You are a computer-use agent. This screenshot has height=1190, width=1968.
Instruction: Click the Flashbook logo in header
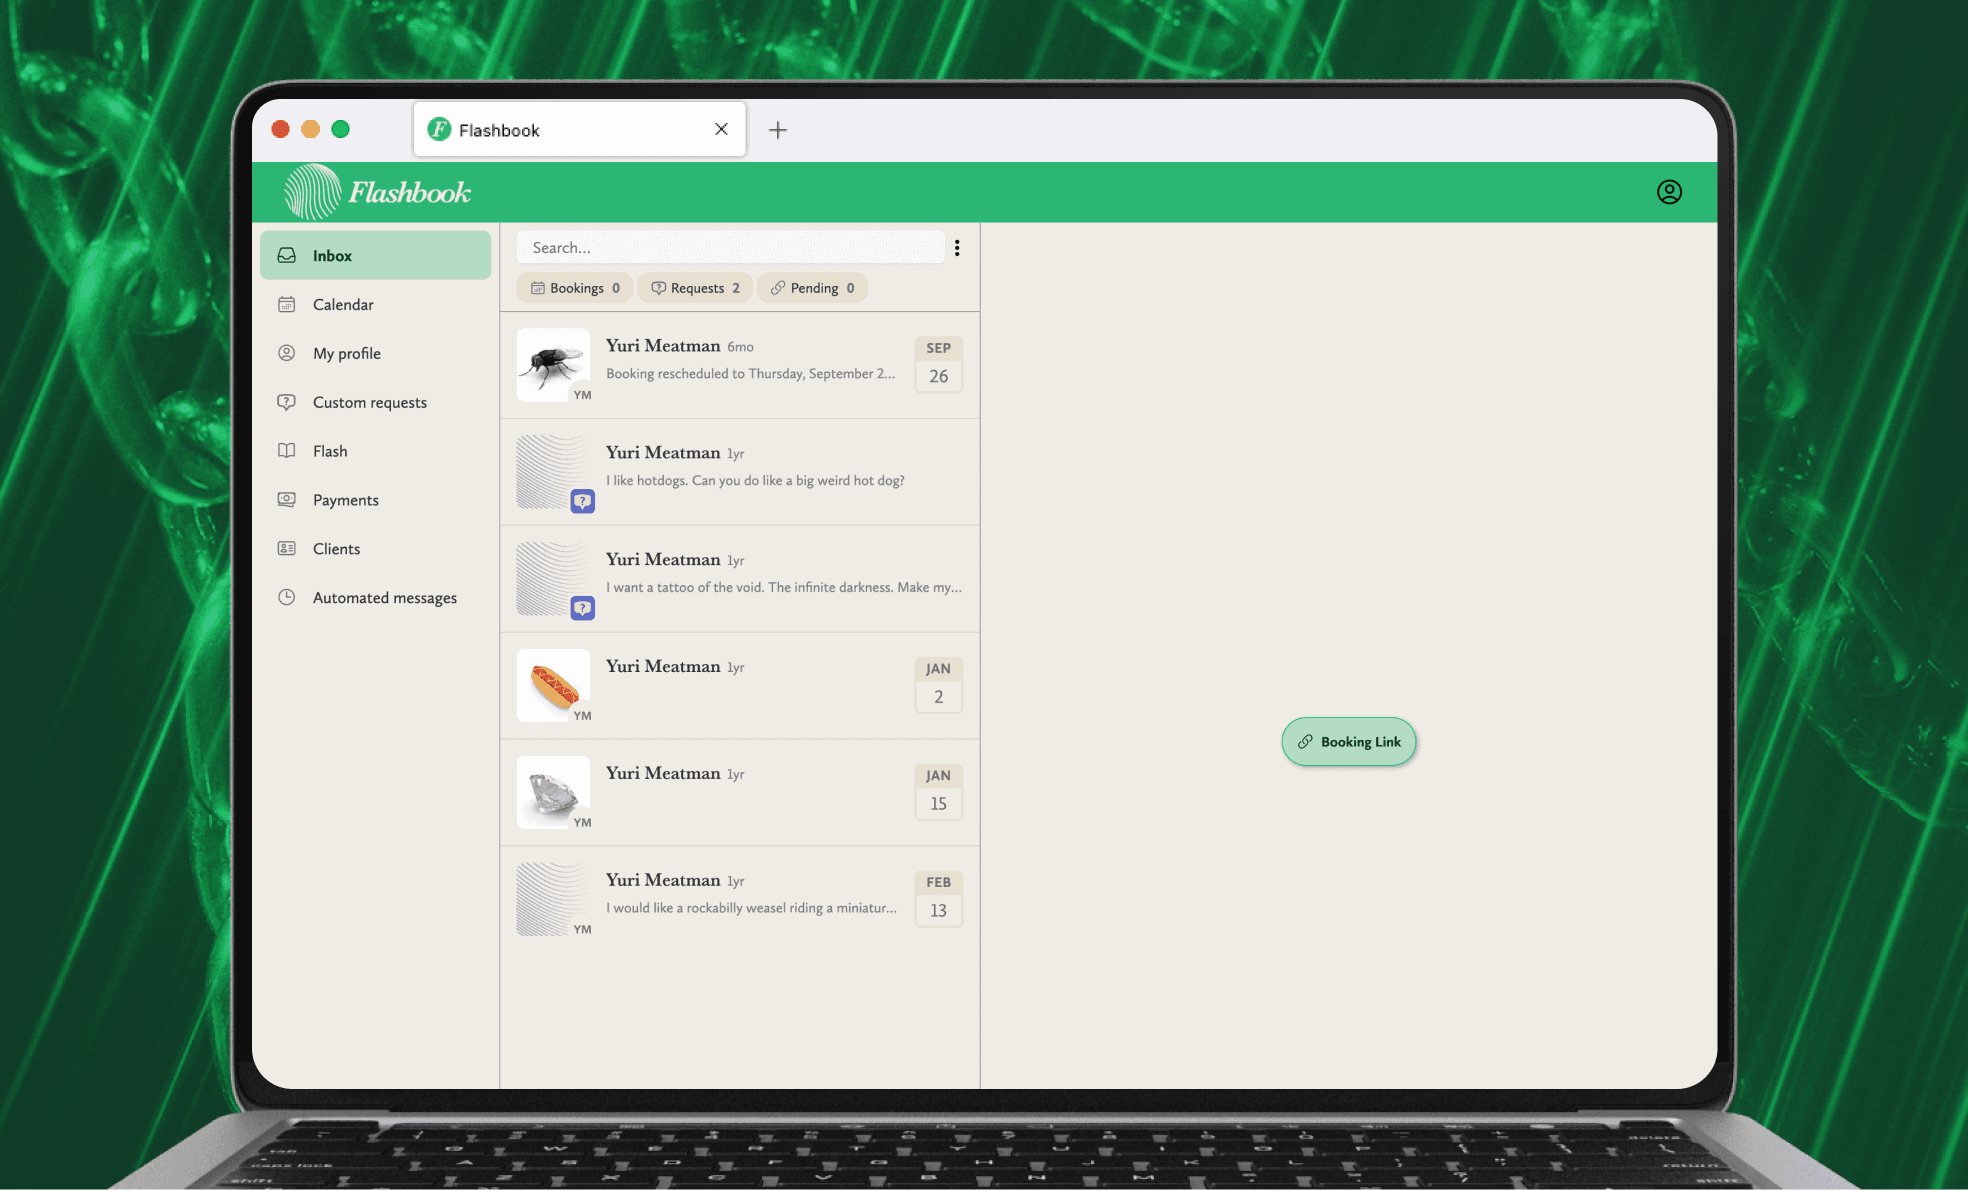point(378,192)
